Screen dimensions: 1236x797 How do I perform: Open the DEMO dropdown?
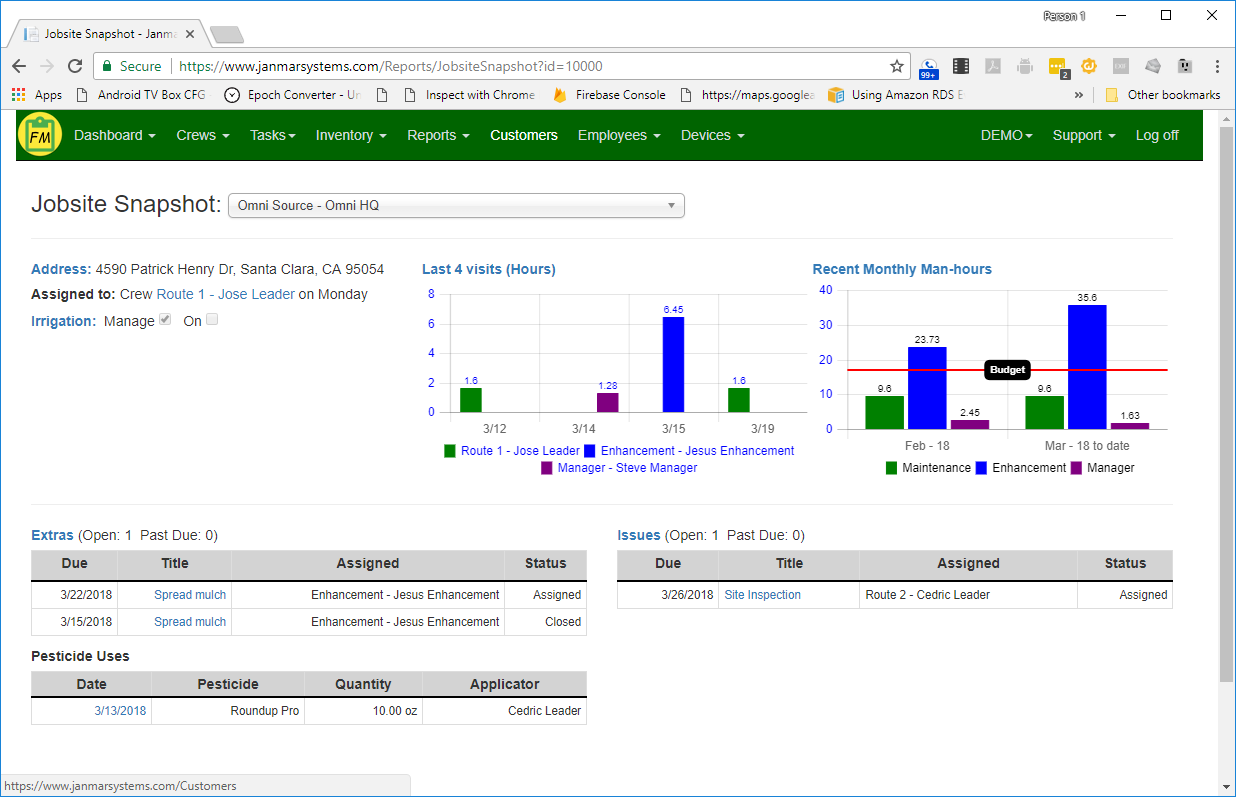pos(1006,134)
